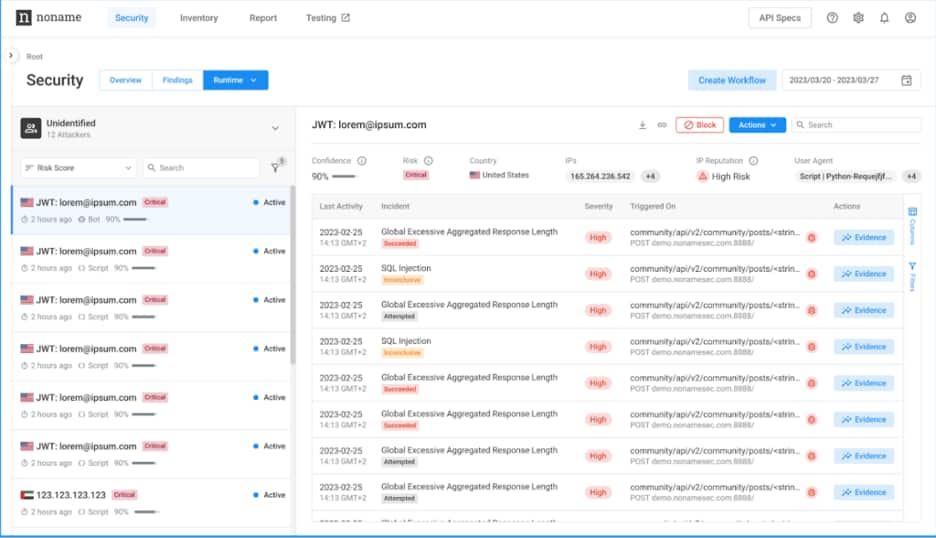The height and width of the screenshot is (538, 936).
Task: Open the date range picker field
Action: click(x=849, y=80)
